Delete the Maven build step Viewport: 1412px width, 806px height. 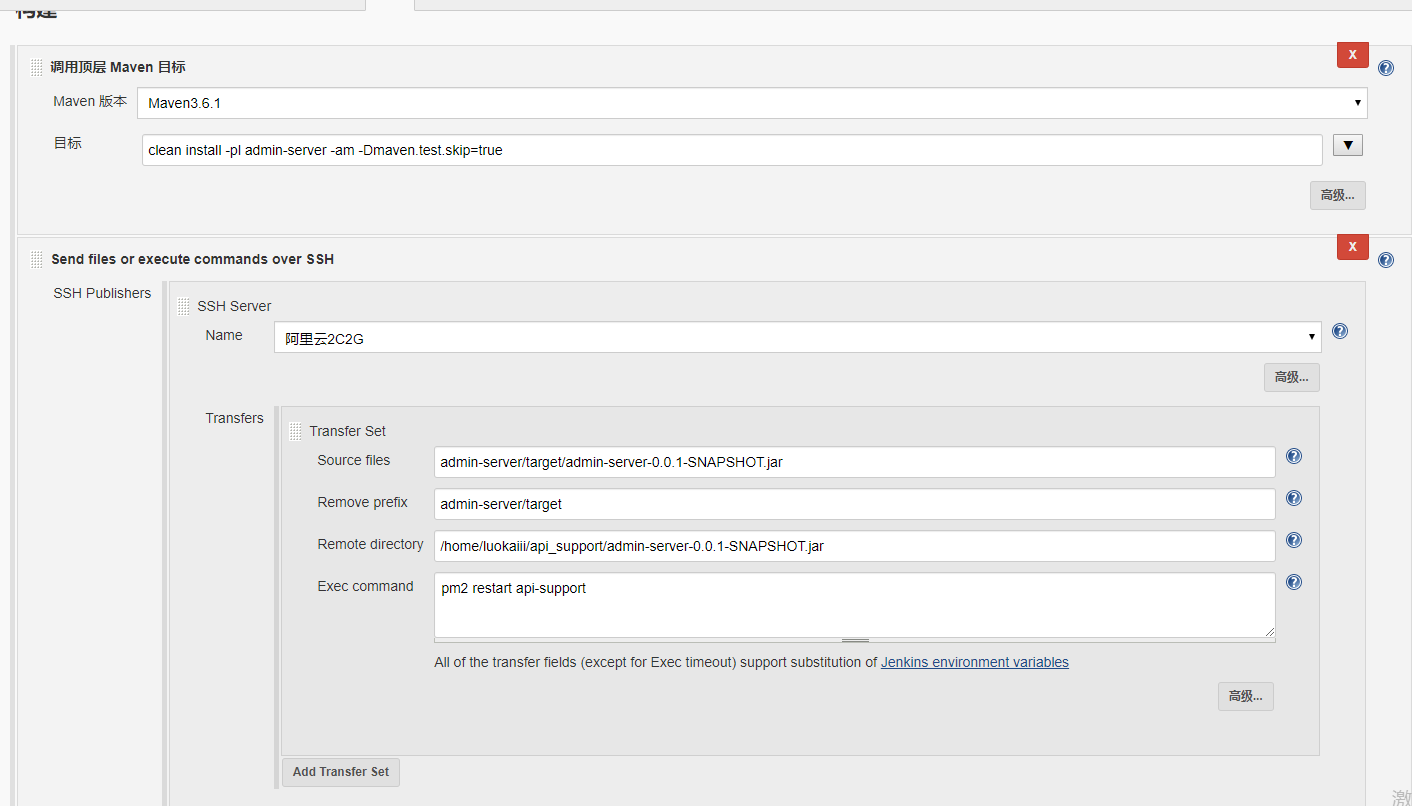coord(1352,55)
